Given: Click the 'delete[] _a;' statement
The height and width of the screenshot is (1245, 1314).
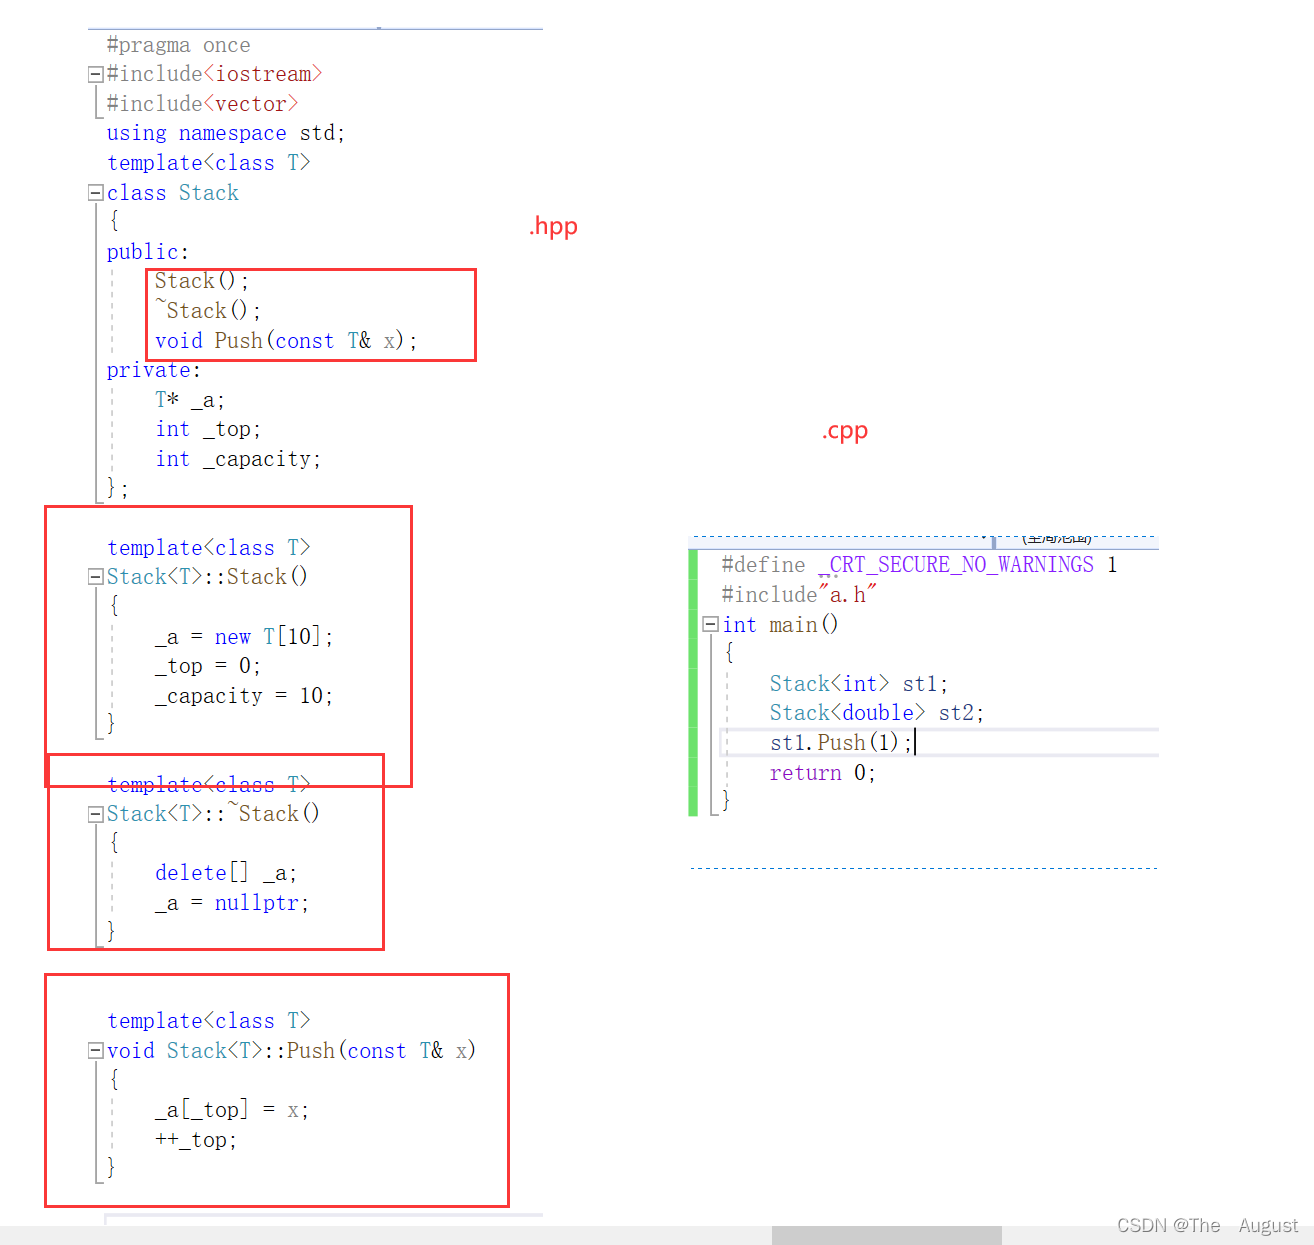Looking at the screenshot, I should coord(226,873).
